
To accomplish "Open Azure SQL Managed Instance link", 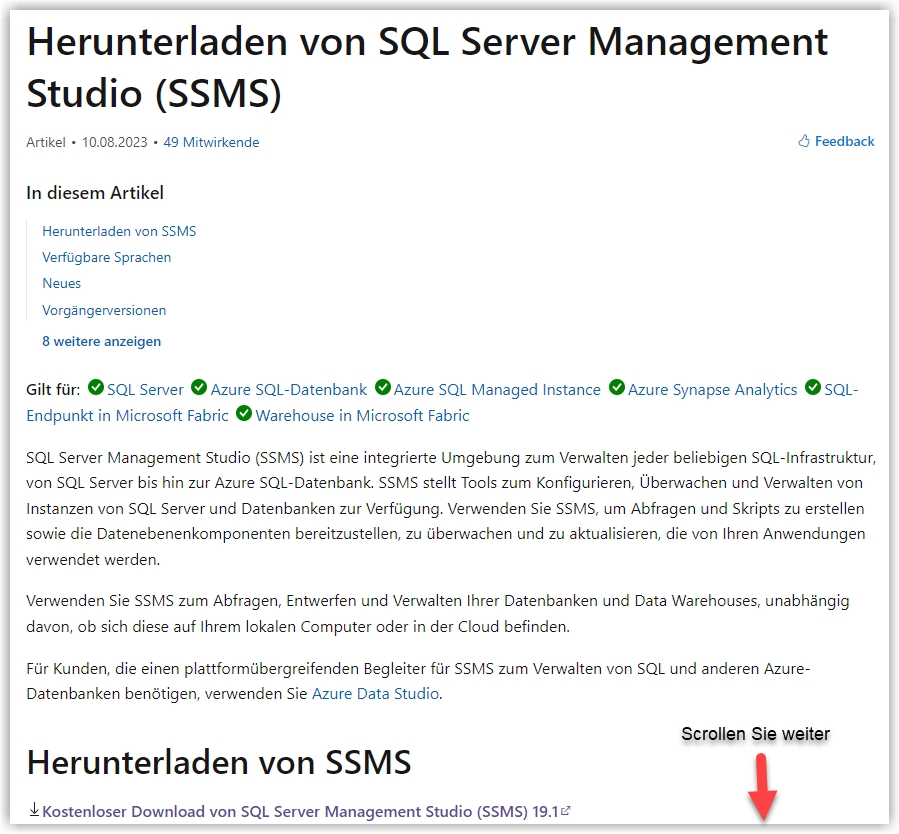I will (497, 390).
